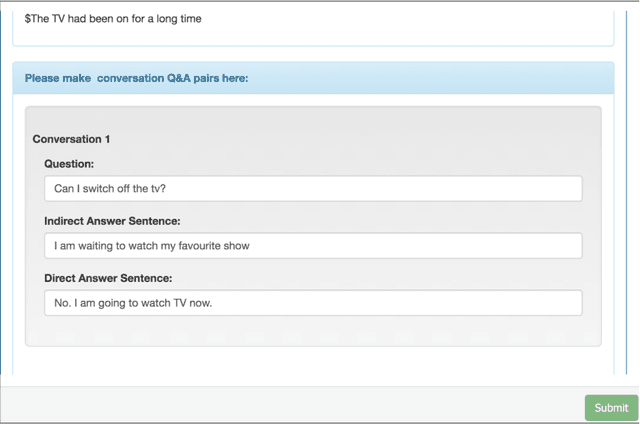Click white space beneath the Conversation 1 panel

(312, 363)
